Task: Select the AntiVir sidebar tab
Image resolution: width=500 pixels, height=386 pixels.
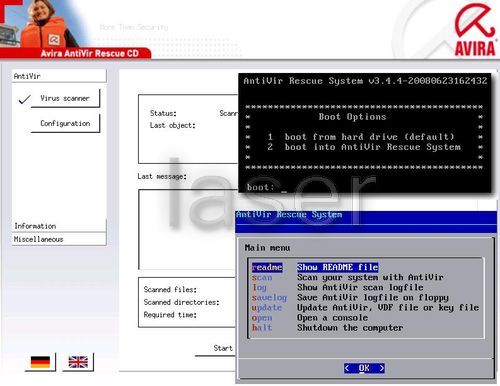Action: [59, 76]
